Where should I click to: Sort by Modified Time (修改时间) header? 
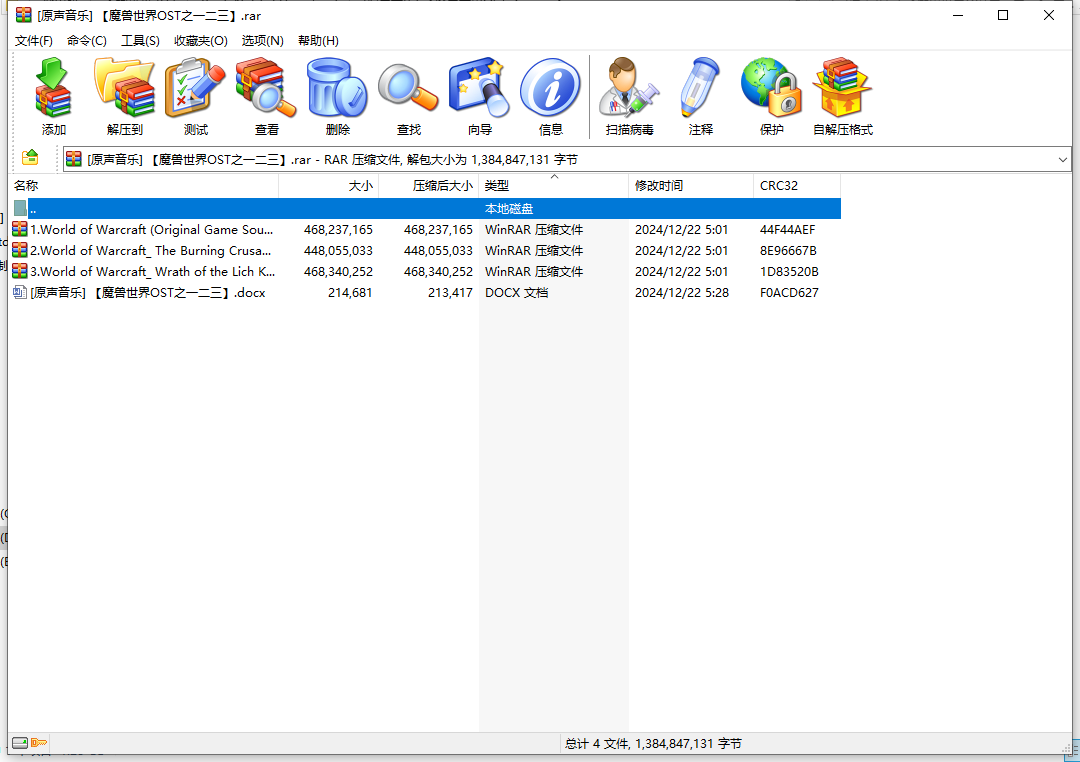click(691, 185)
